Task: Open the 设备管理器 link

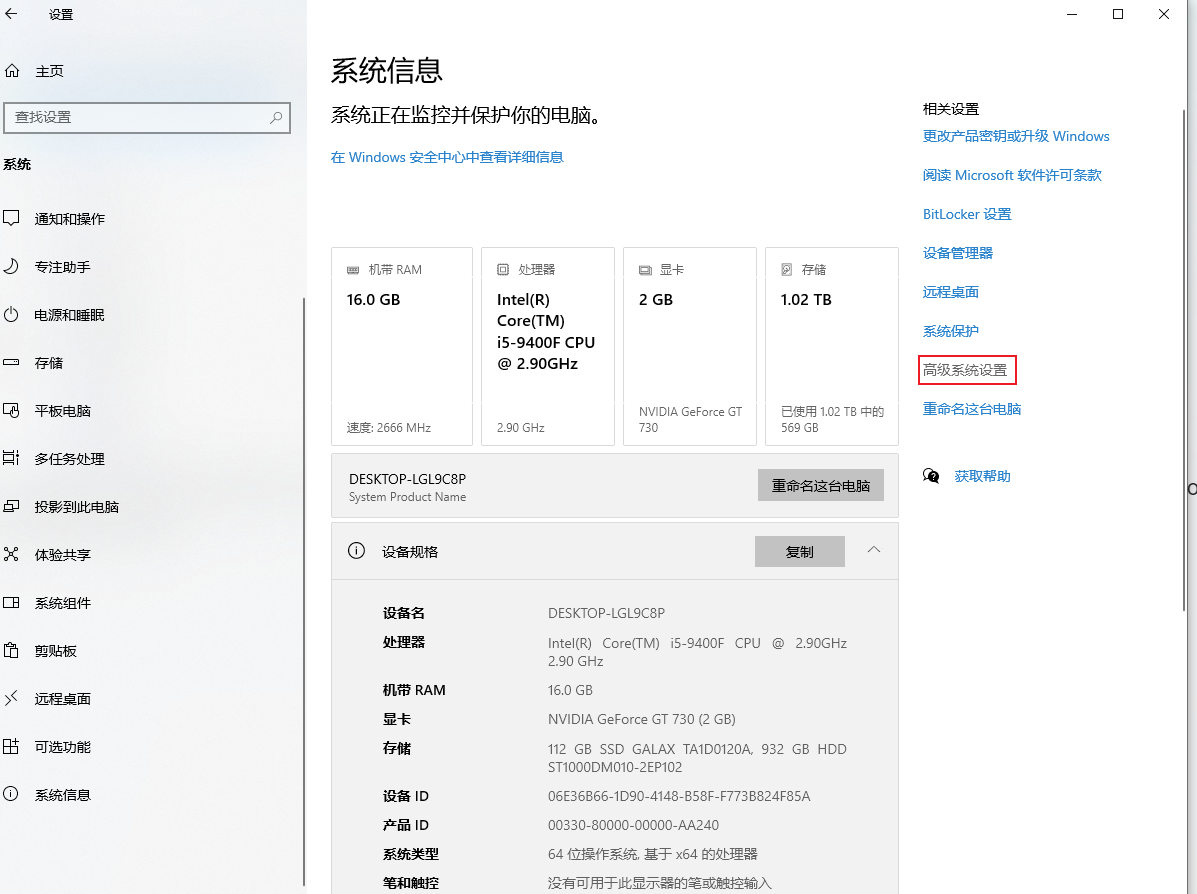Action: point(957,253)
